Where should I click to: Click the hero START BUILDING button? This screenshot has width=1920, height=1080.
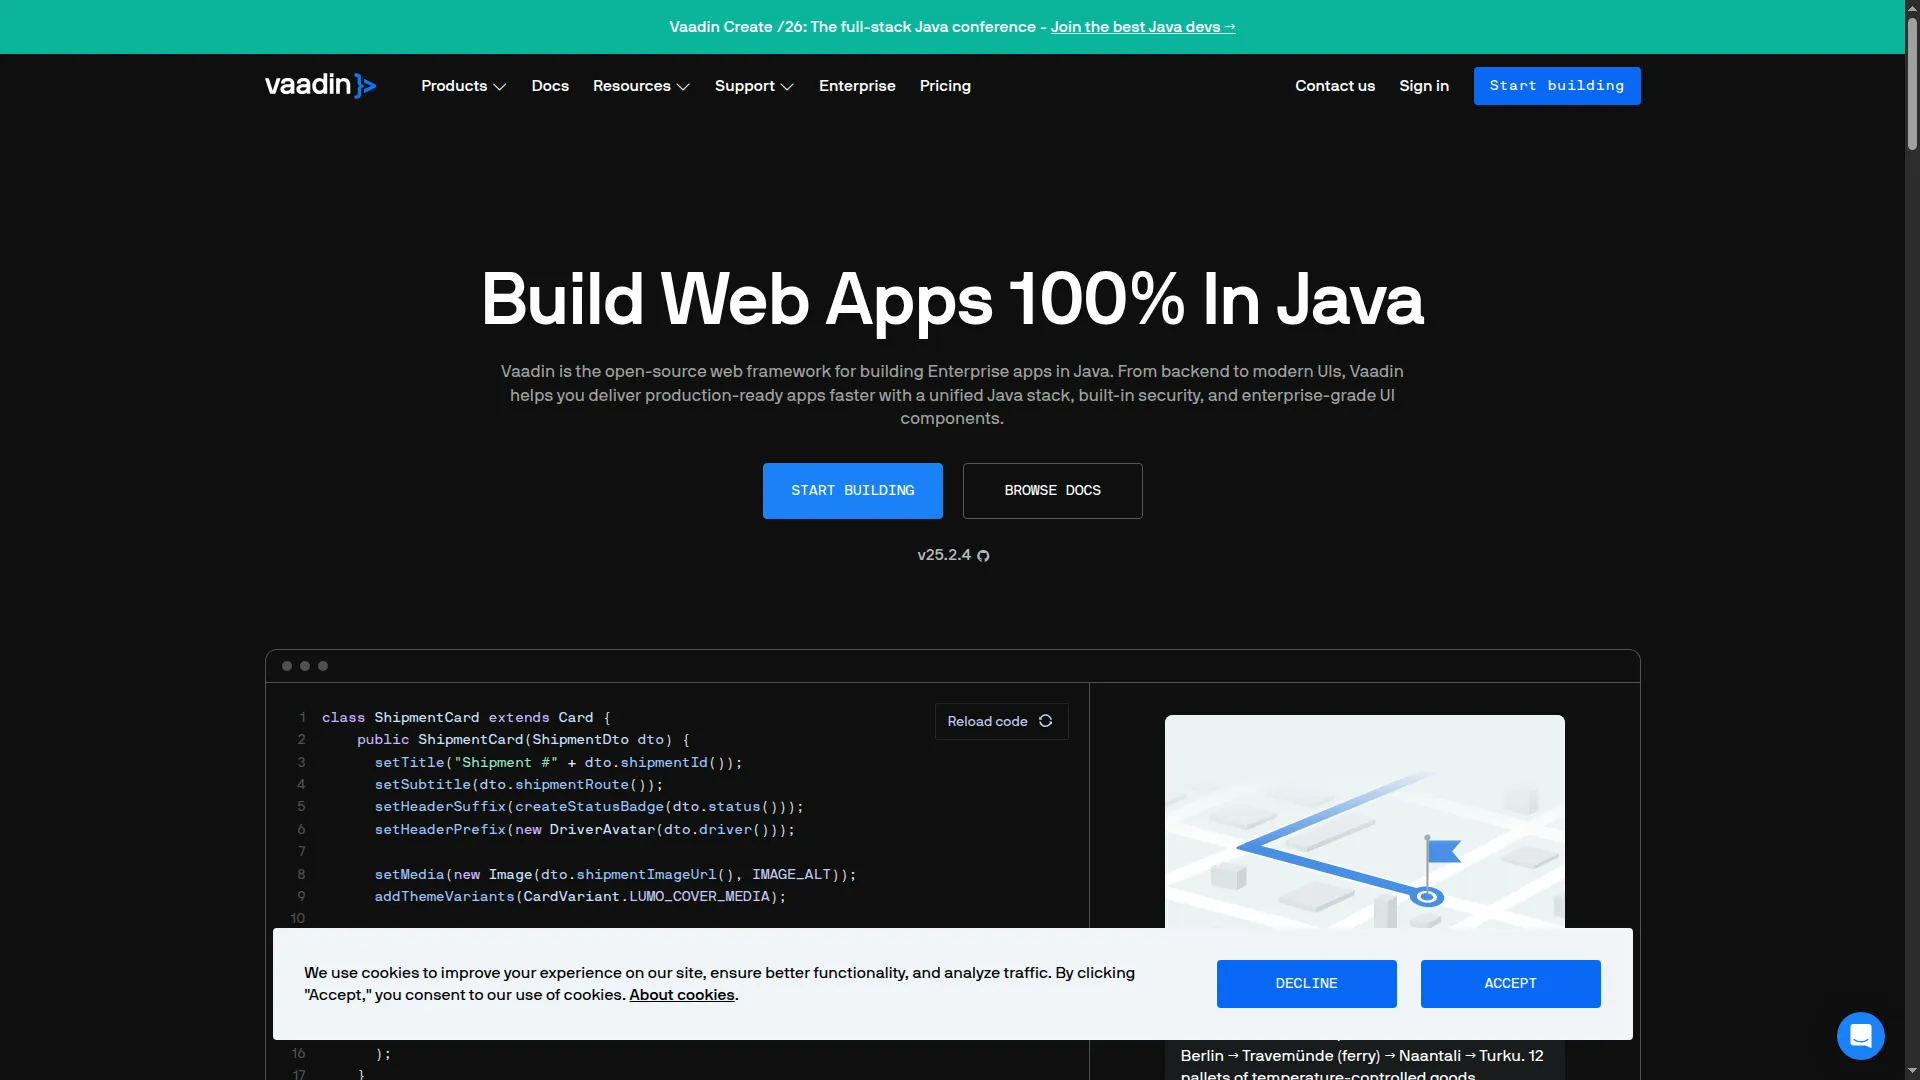coord(853,491)
